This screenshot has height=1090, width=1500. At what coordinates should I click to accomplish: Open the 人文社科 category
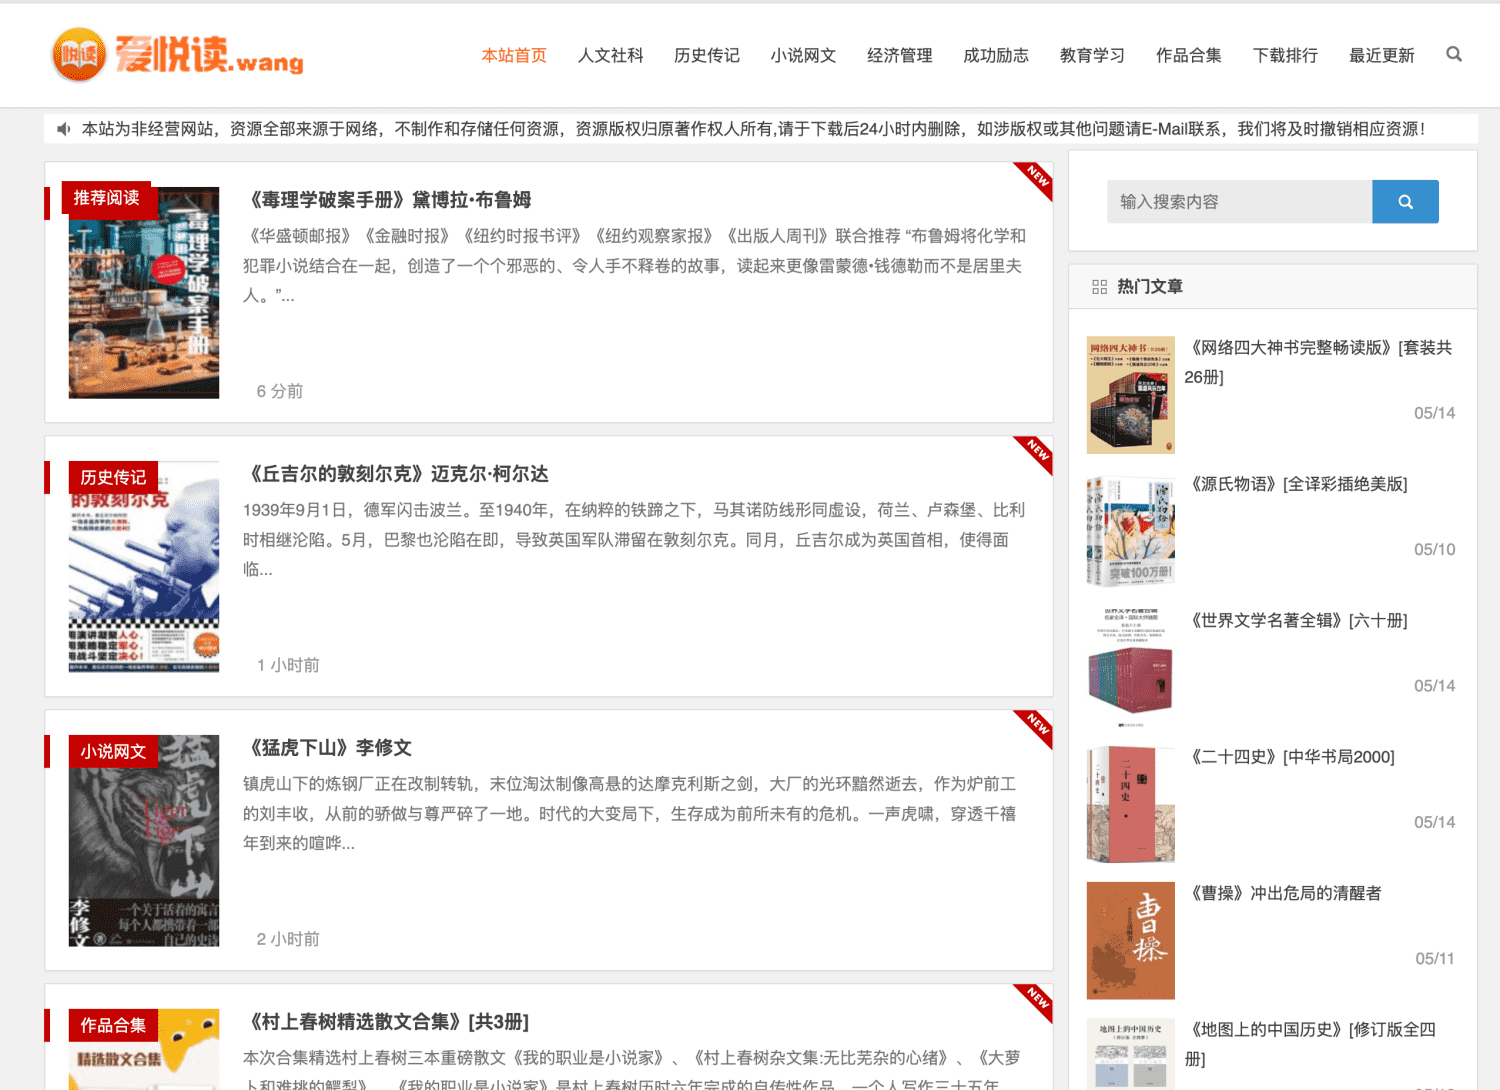point(610,55)
